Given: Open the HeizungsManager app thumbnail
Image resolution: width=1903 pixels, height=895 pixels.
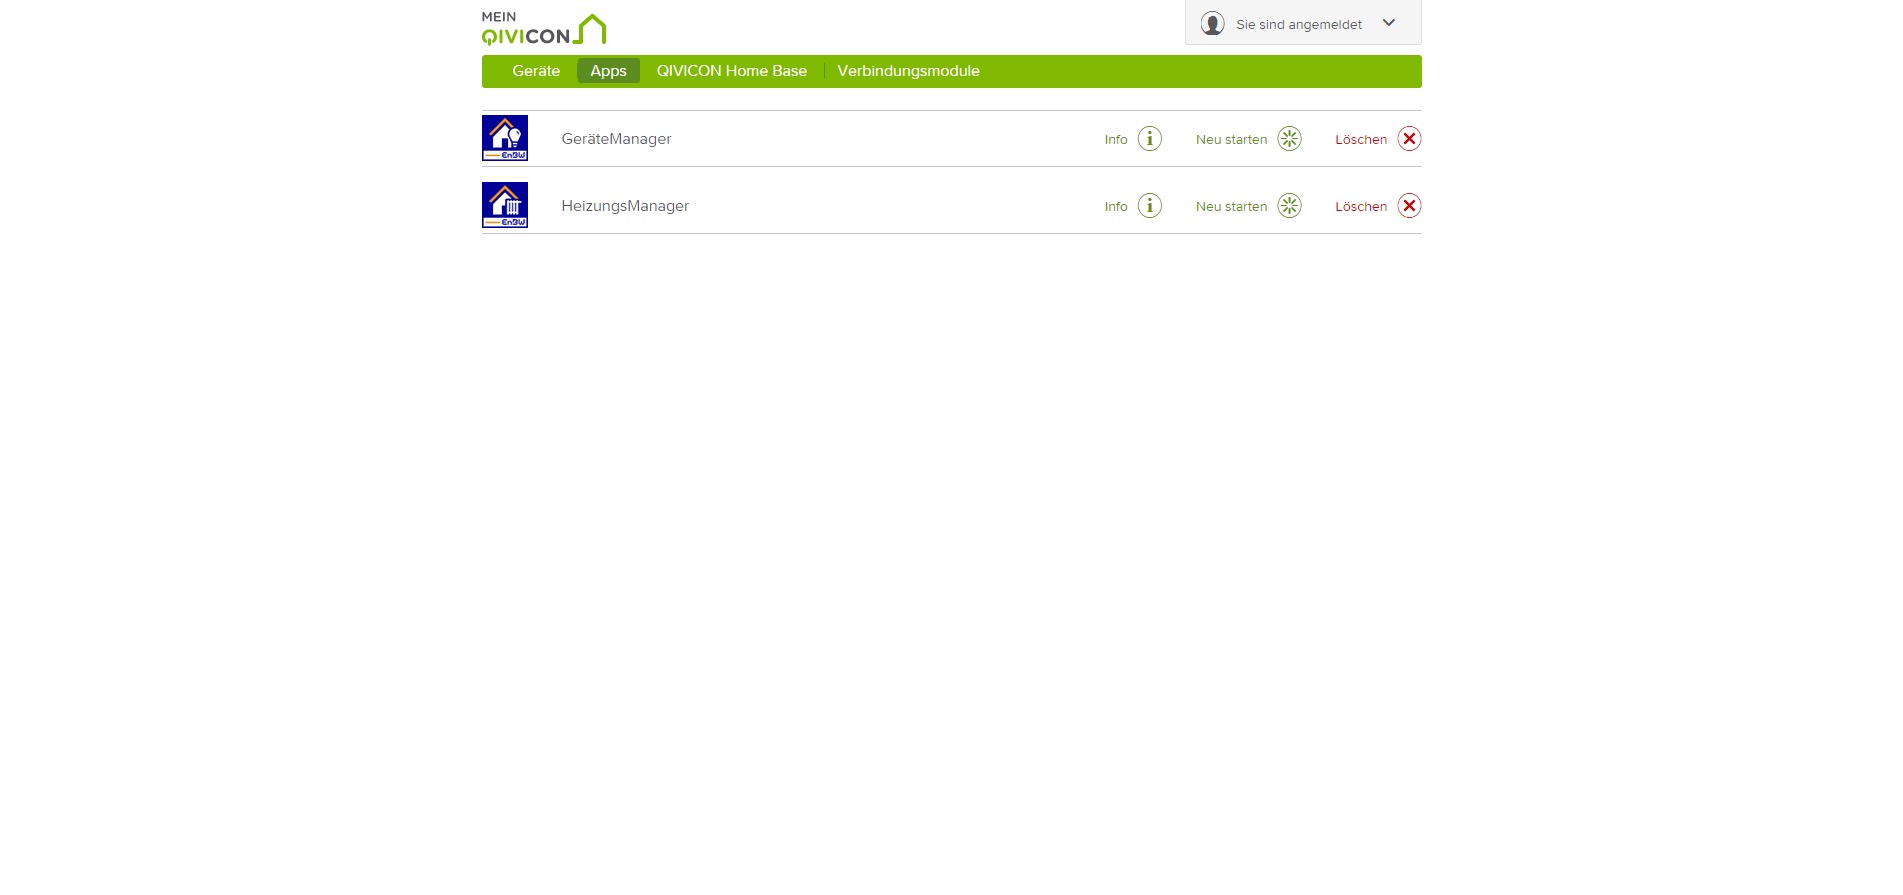Looking at the screenshot, I should tap(505, 205).
